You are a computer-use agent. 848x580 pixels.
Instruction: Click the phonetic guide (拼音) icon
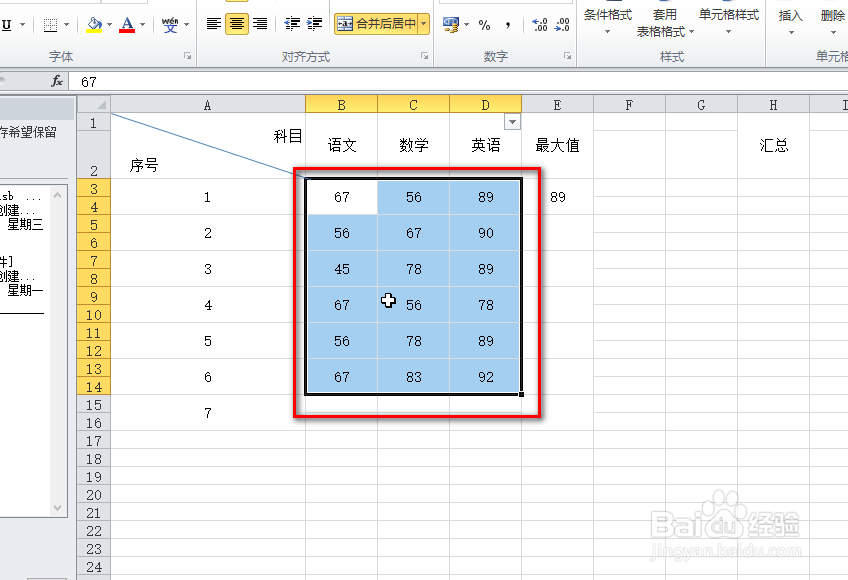coord(171,25)
